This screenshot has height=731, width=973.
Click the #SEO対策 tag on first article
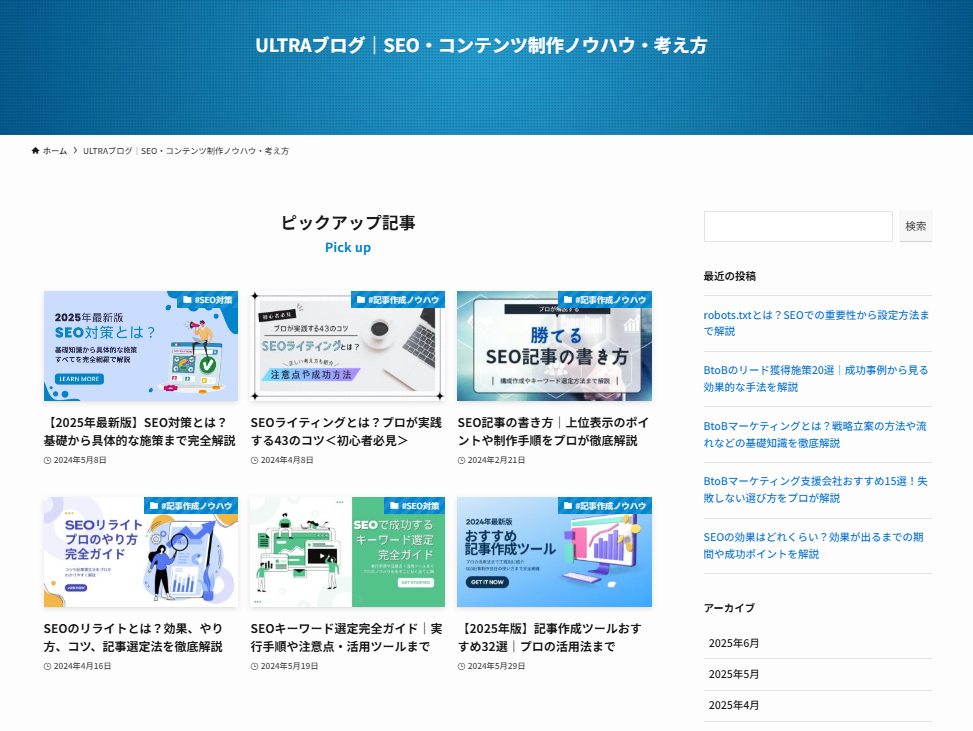pos(207,299)
